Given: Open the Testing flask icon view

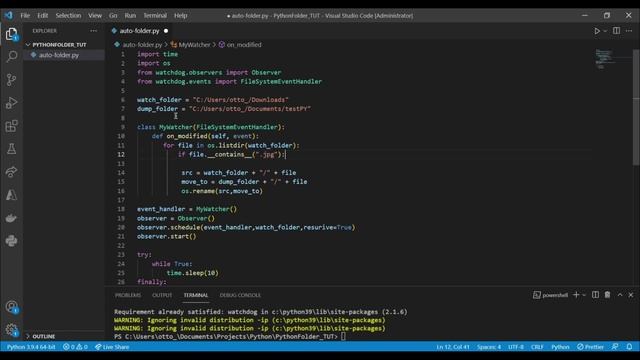Looking at the screenshot, I should [11, 149].
